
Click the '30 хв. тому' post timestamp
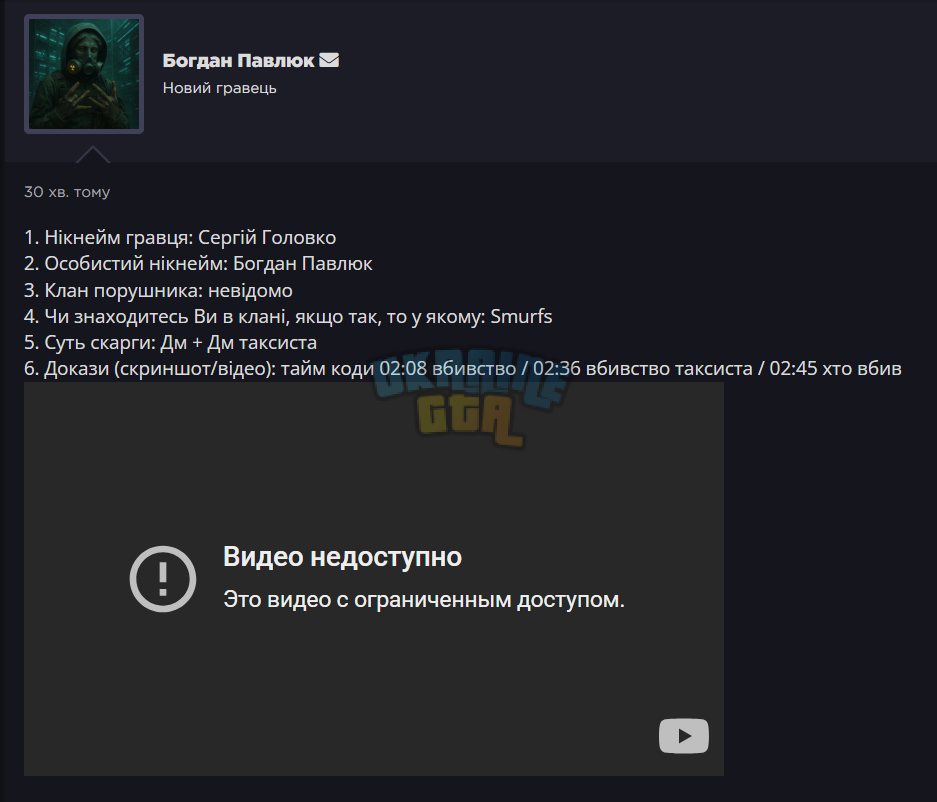pyautogui.click(x=67, y=192)
